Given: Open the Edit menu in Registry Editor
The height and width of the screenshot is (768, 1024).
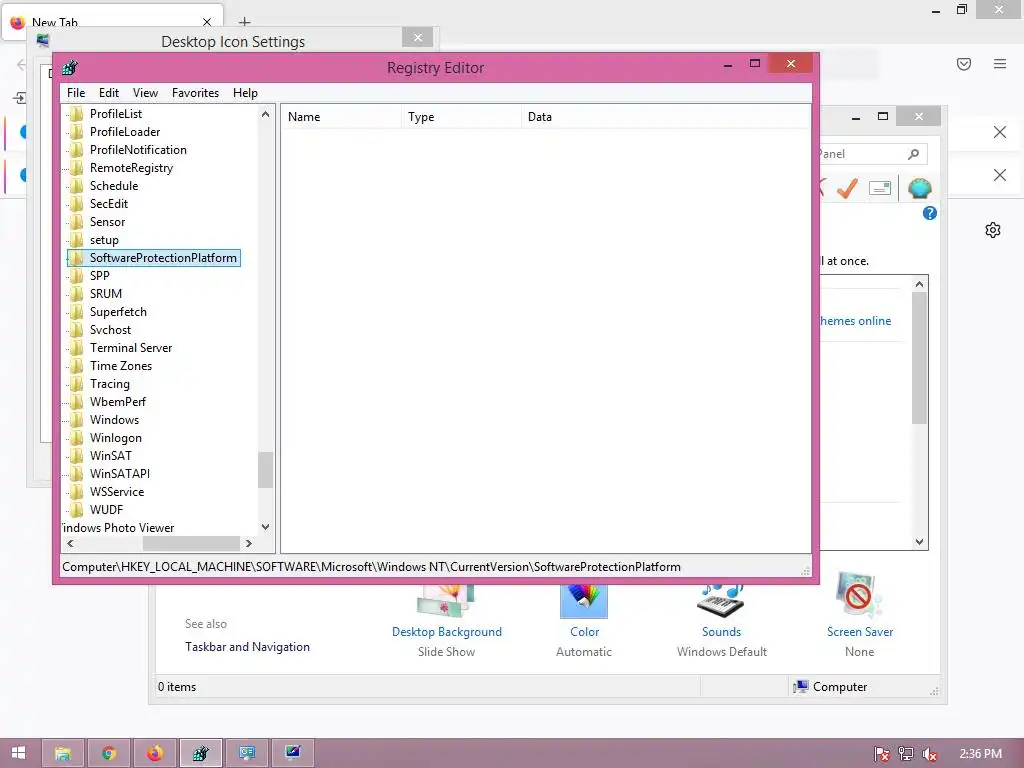Looking at the screenshot, I should (108, 93).
